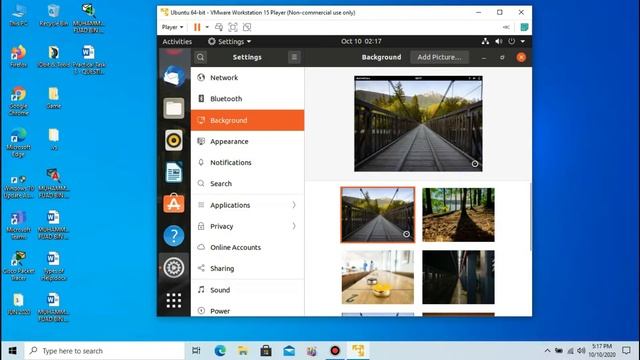
Task: Enter VMware full screen mode icon
Action: pos(233,27)
